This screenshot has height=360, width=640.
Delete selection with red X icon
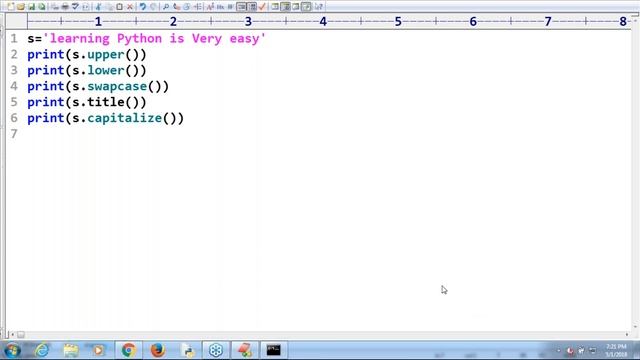pyautogui.click(x=130, y=7)
